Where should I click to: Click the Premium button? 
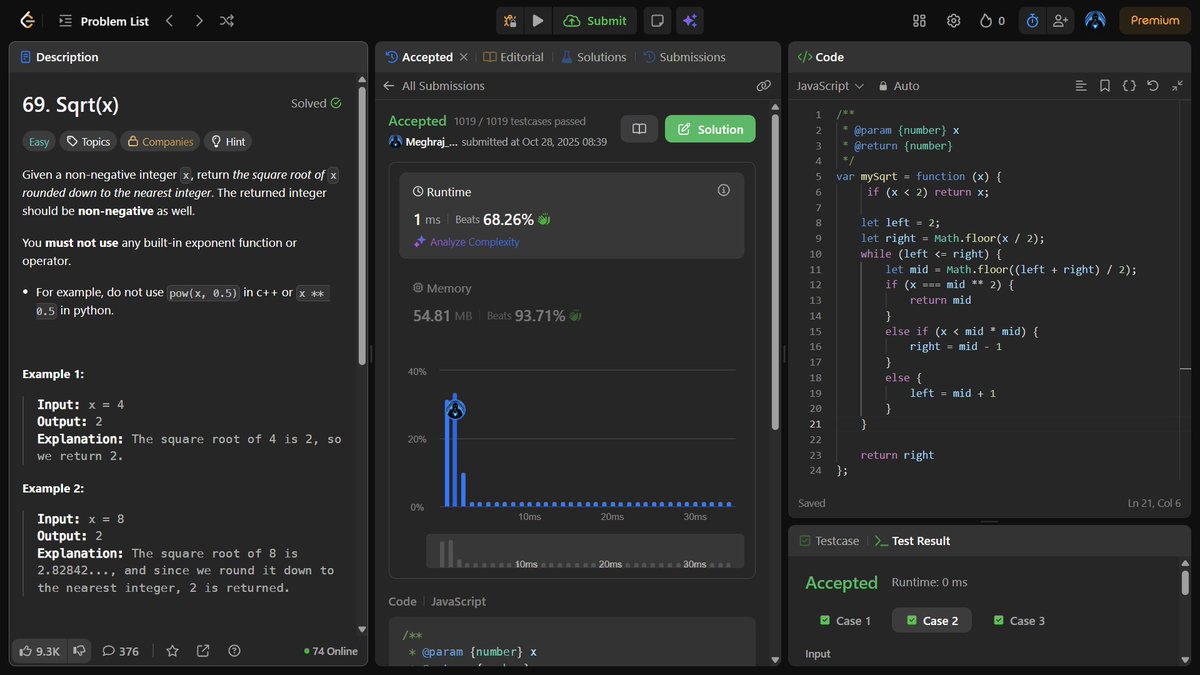[1155, 20]
